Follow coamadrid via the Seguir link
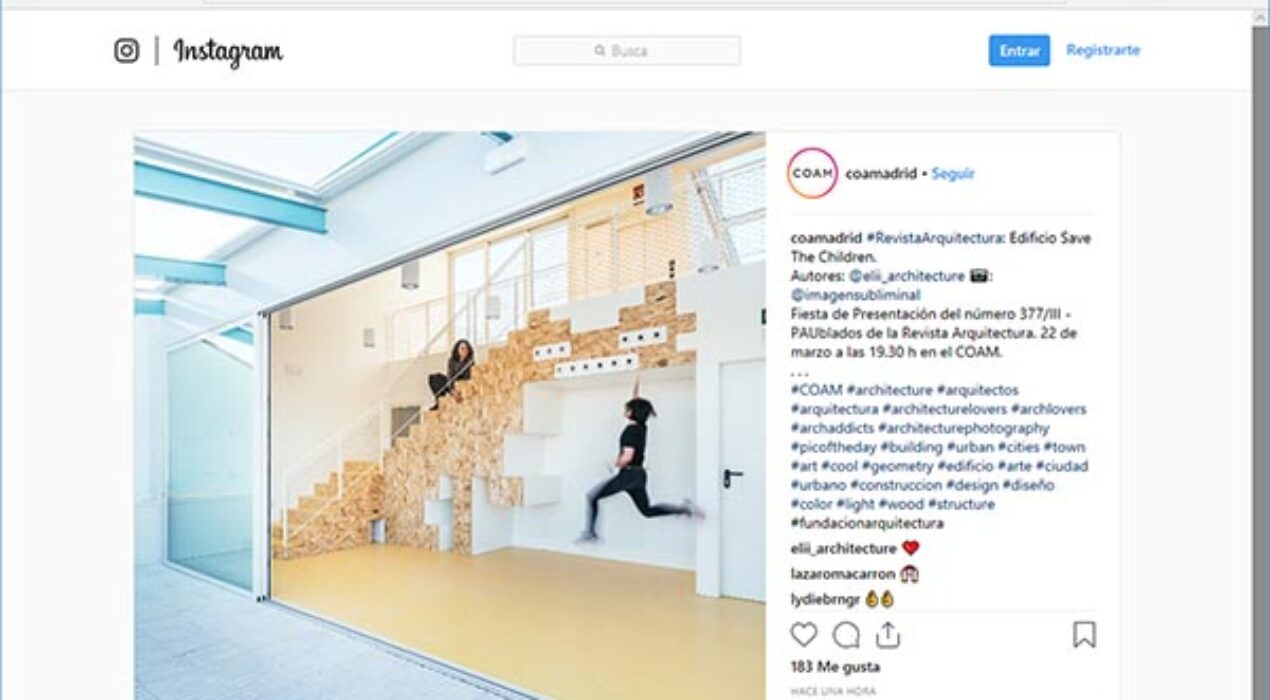 point(953,173)
